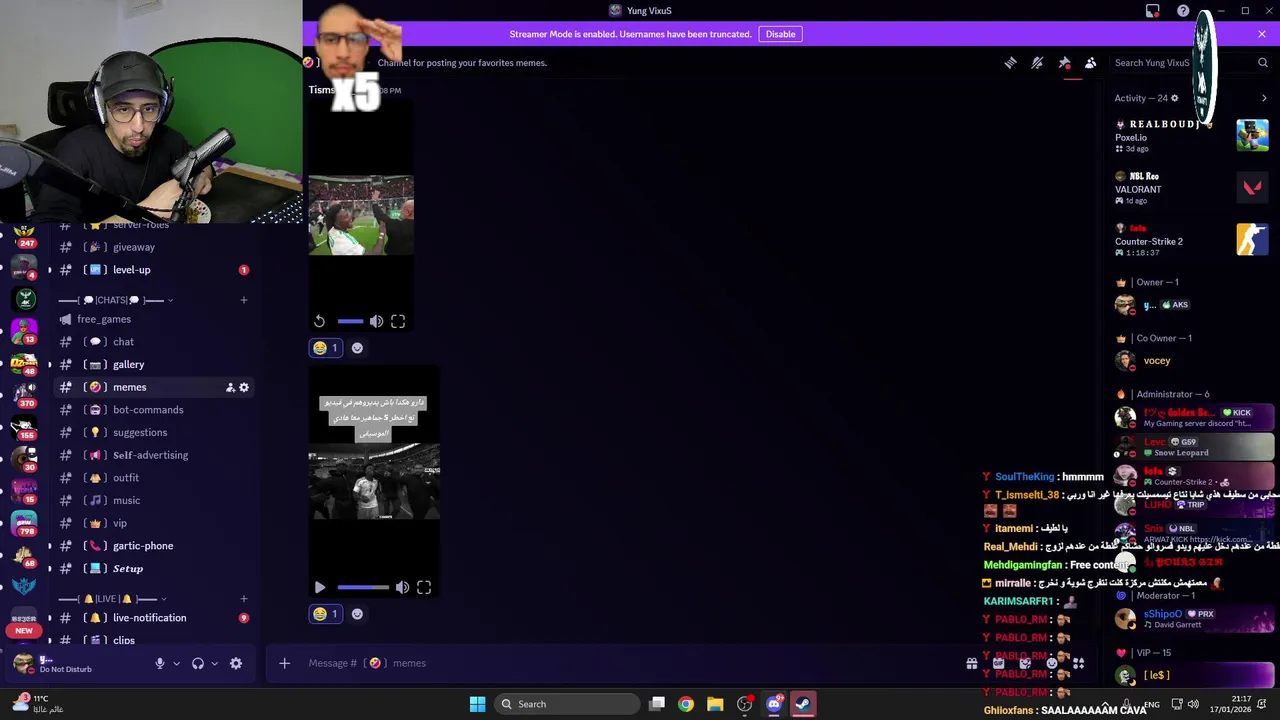This screenshot has height=720, width=1280.
Task: Mute the first video volume icon
Action: tap(376, 321)
